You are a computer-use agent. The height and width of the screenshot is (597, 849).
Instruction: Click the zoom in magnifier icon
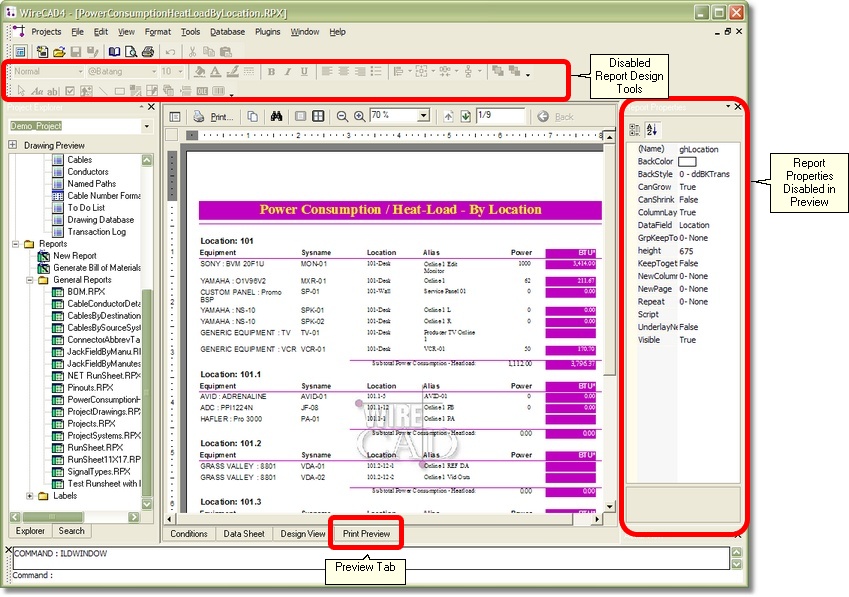pyautogui.click(x=359, y=116)
